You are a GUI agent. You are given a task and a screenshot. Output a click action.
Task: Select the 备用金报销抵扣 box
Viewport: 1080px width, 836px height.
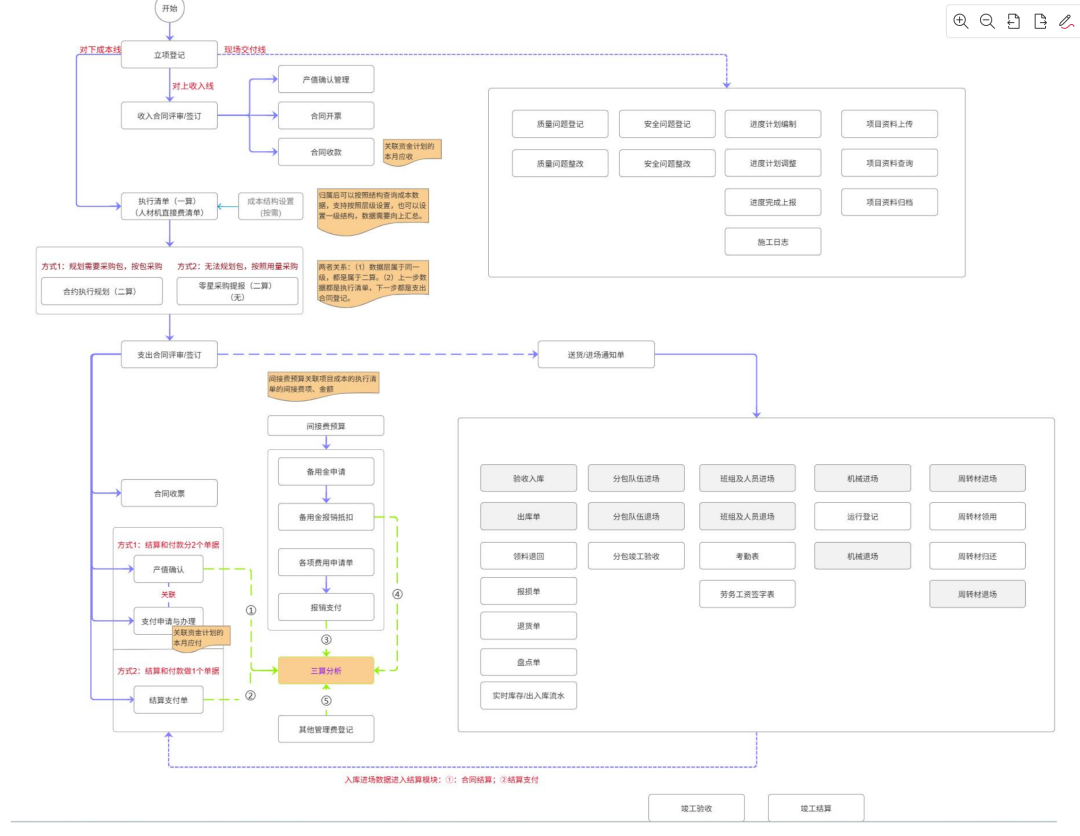326,517
